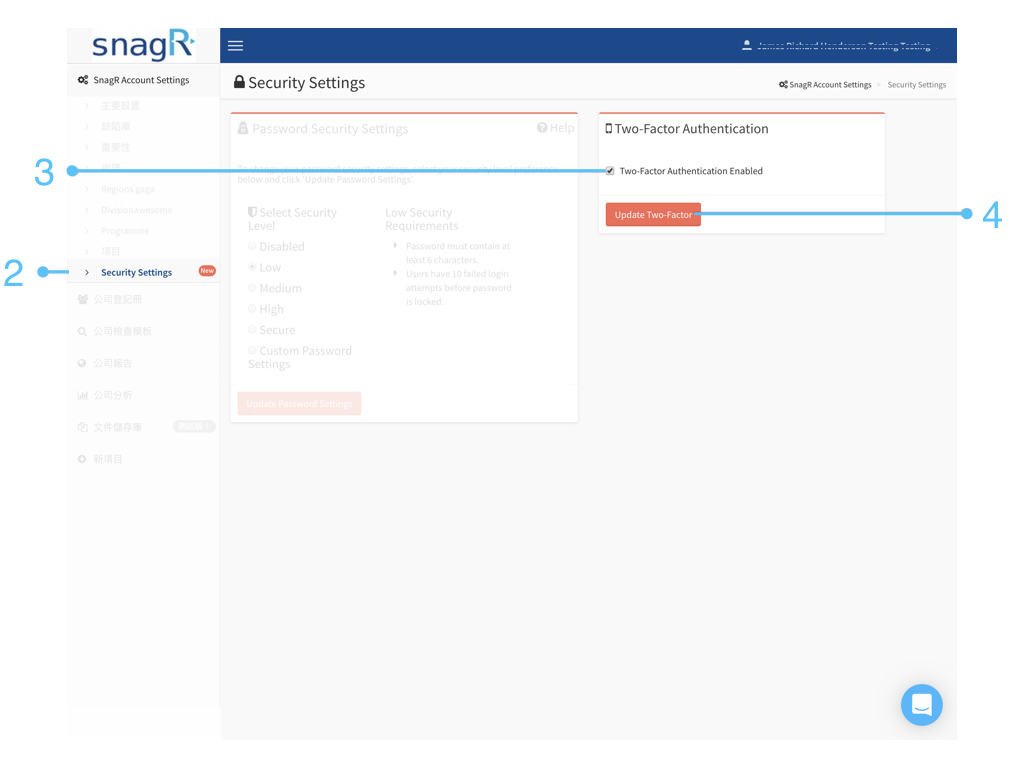The width and height of the screenshot is (1024, 768).
Task: Expand the Divisionawesome chevron
Action: 87,210
